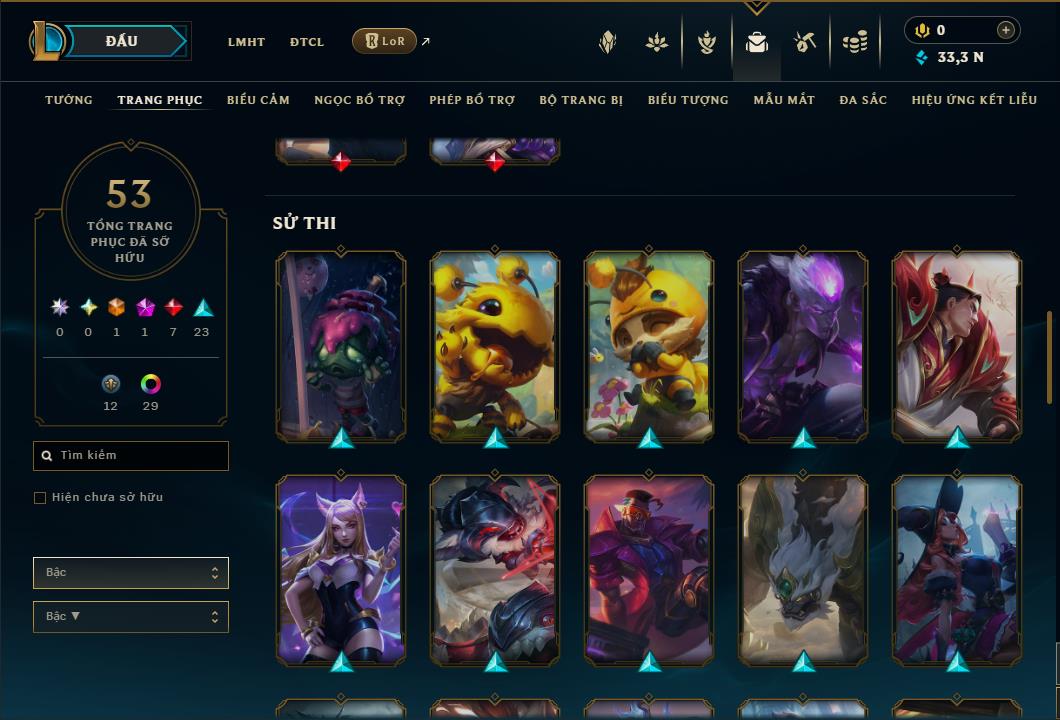Viewport: 1060px width, 720px height.
Task: Select the K/DA Ahri skin thumbnail
Action: [341, 570]
